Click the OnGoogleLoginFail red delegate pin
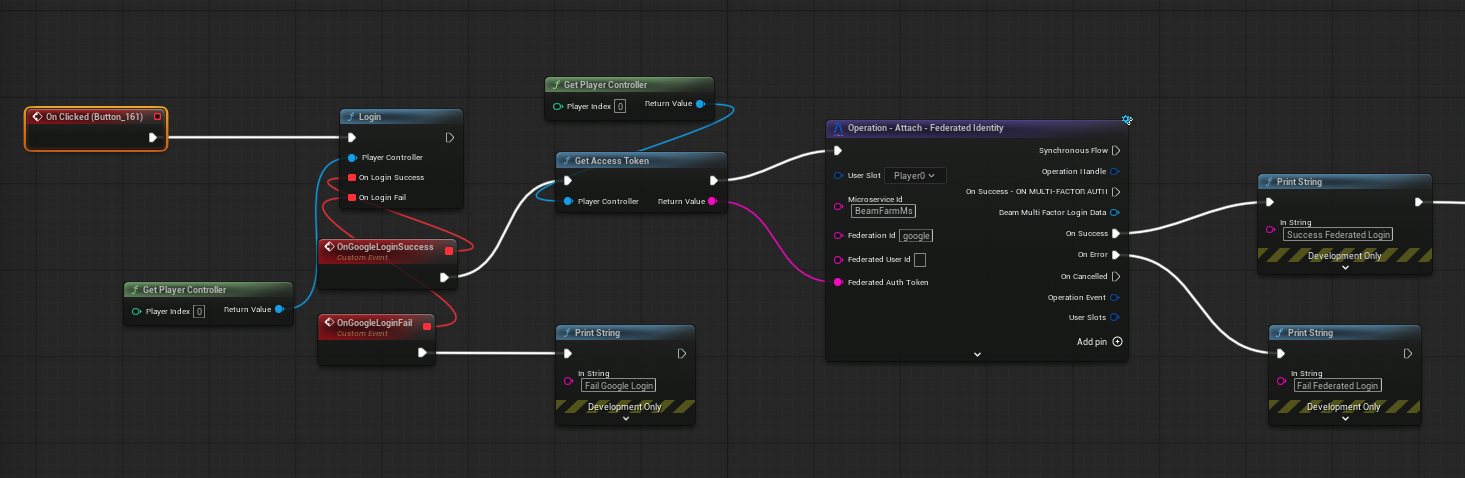The height and width of the screenshot is (478, 1465). point(427,326)
